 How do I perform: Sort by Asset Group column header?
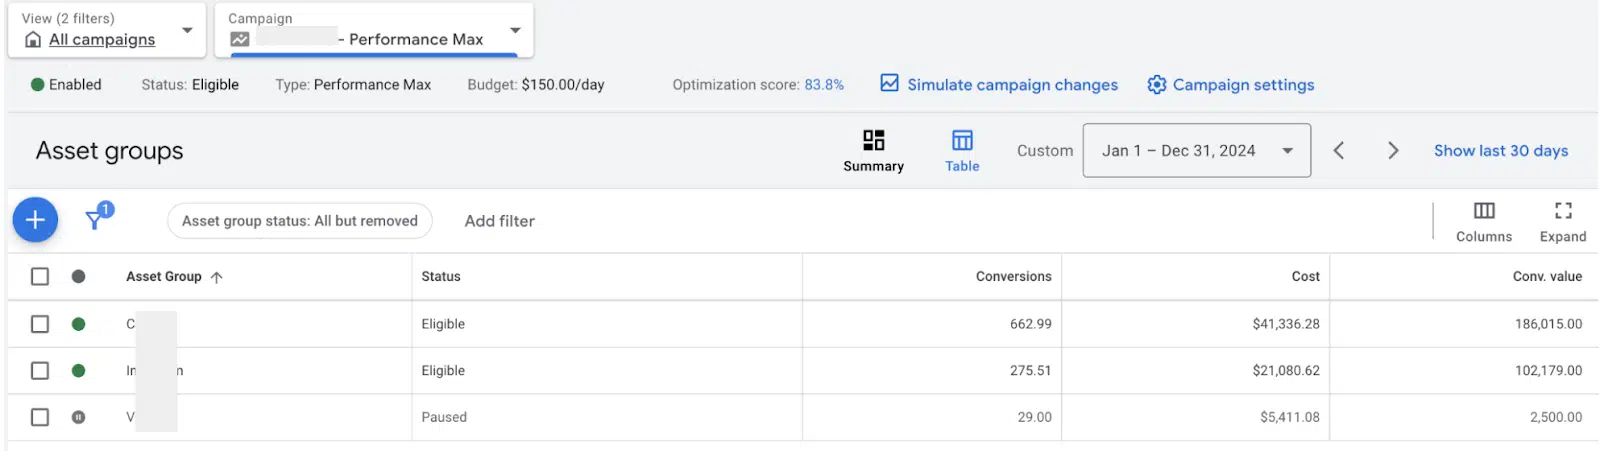[163, 277]
